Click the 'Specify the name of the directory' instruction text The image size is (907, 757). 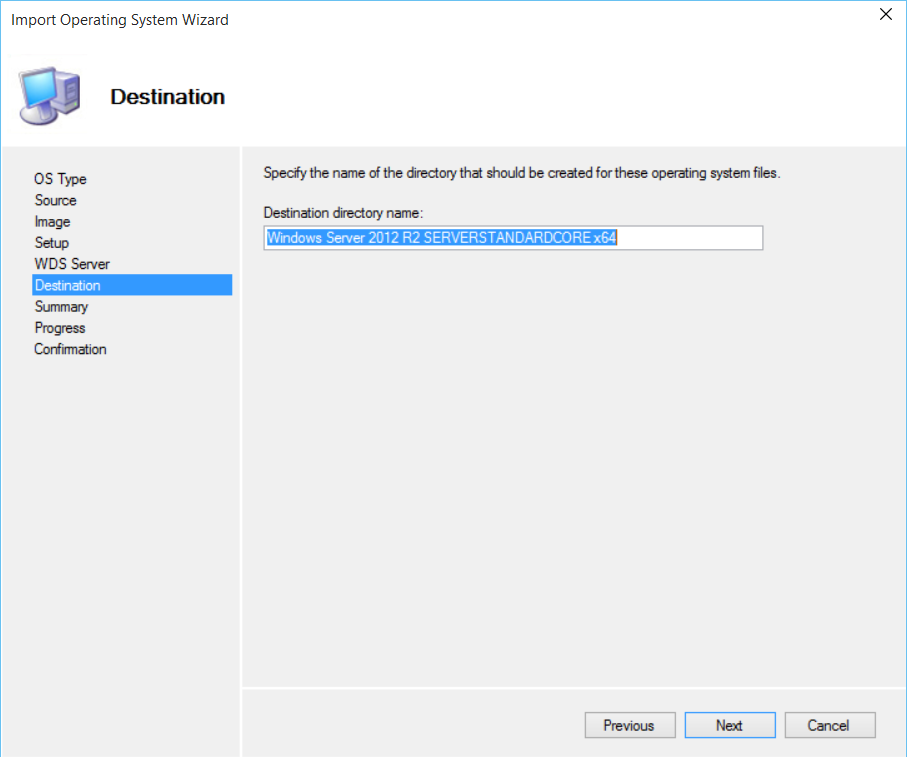point(520,173)
